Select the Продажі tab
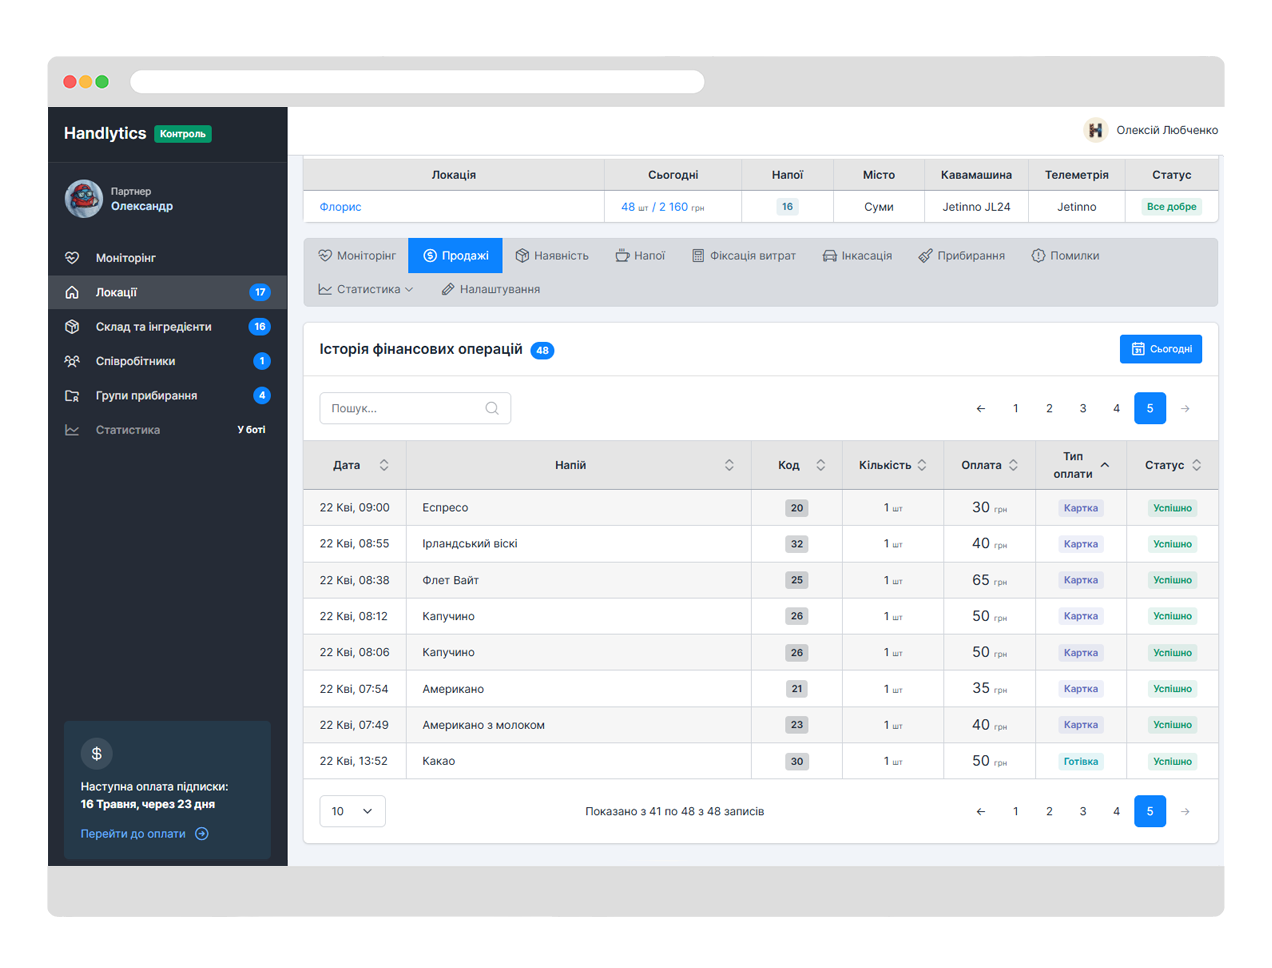This screenshot has height=968, width=1272. (x=456, y=256)
